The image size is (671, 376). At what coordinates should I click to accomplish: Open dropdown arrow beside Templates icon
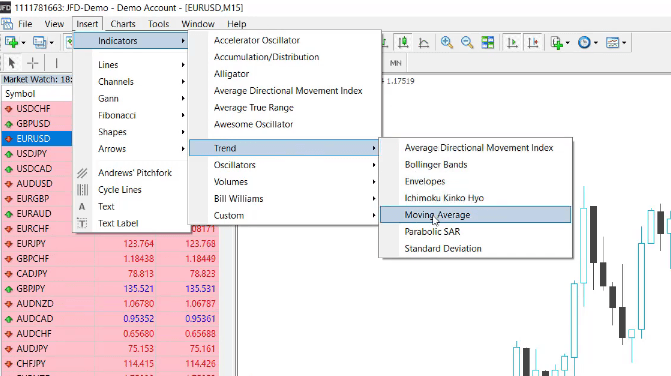pos(624,43)
